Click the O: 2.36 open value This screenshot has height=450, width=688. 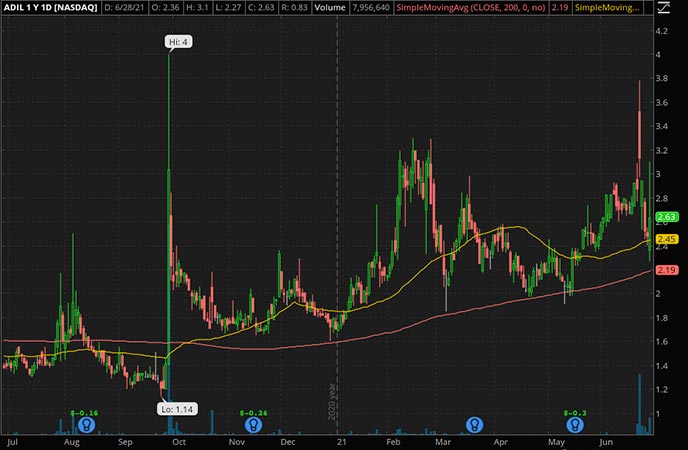coord(164,7)
